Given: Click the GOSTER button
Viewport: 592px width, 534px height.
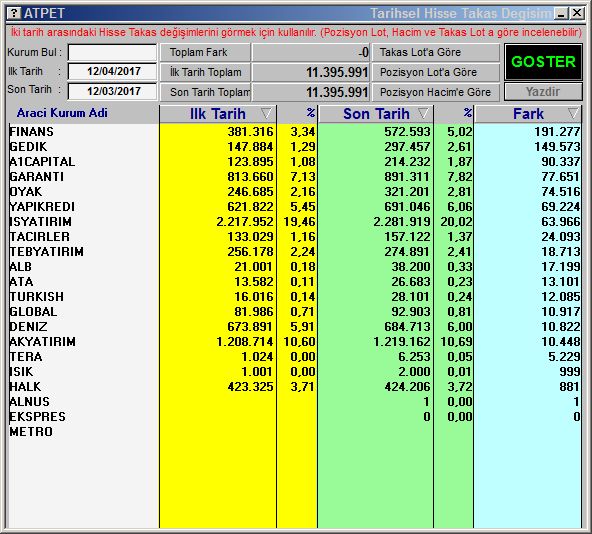Looking at the screenshot, I should point(543,62).
